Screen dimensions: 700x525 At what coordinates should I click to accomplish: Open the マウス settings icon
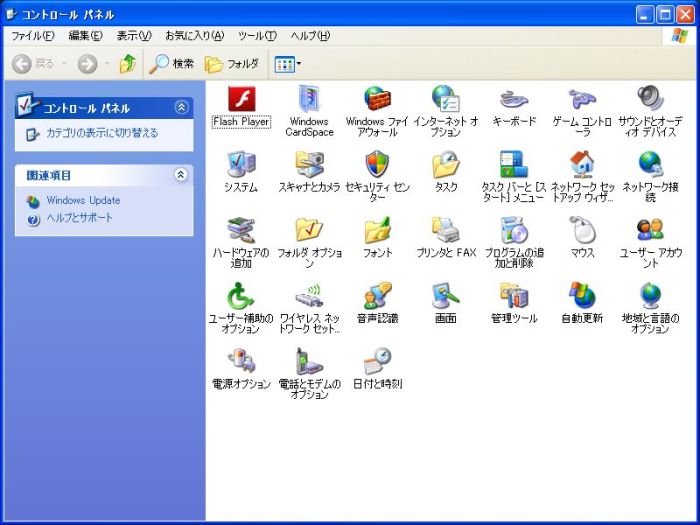point(582,231)
